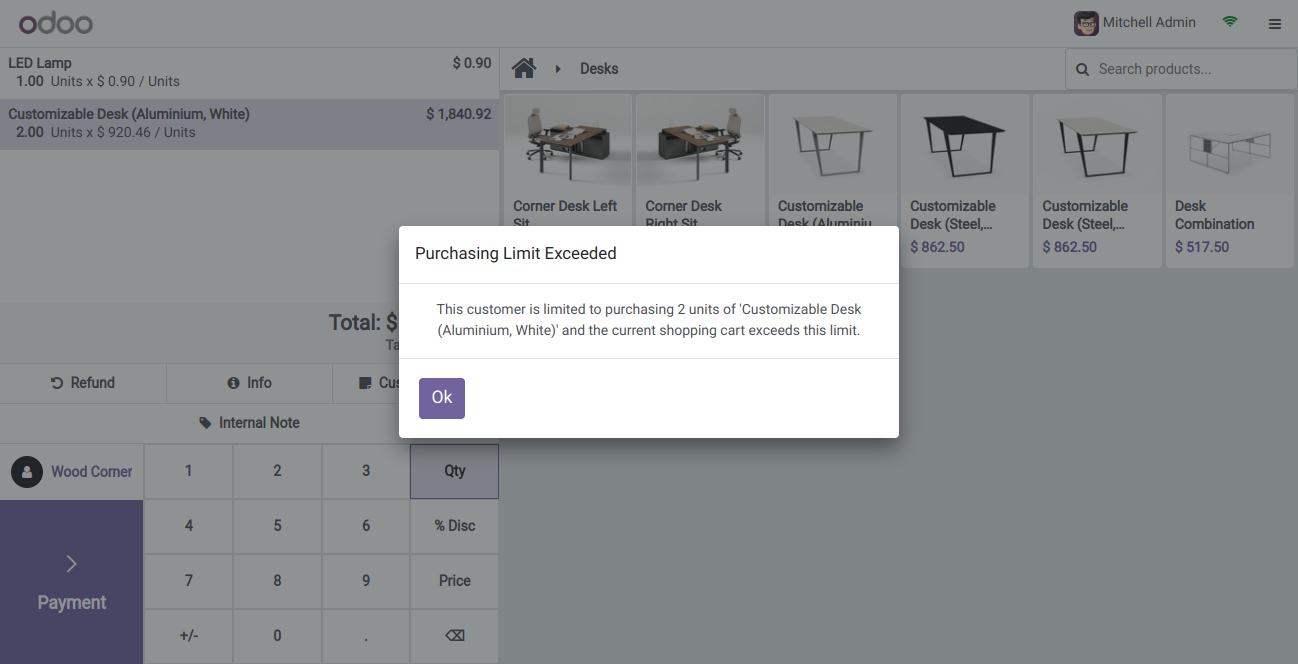Image resolution: width=1298 pixels, height=664 pixels.
Task: Click numpad key 3
Action: pyautogui.click(x=366, y=471)
